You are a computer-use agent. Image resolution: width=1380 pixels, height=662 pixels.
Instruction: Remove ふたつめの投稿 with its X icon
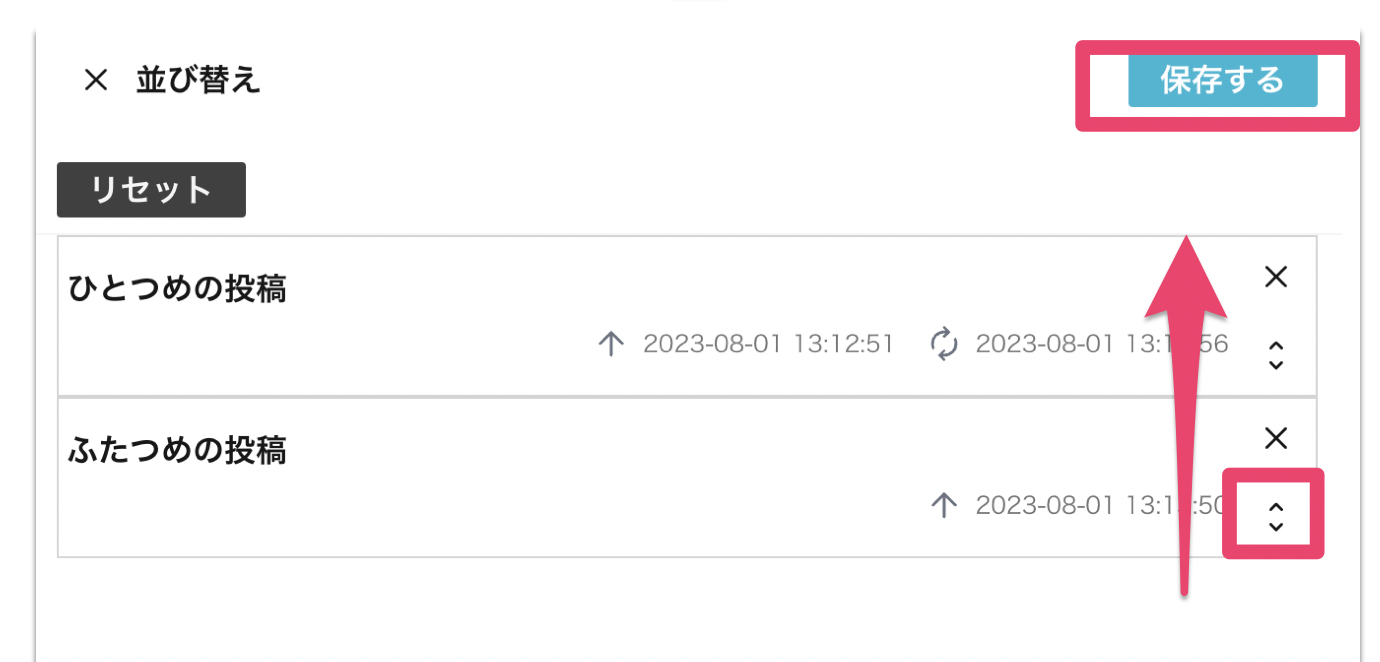(1276, 438)
